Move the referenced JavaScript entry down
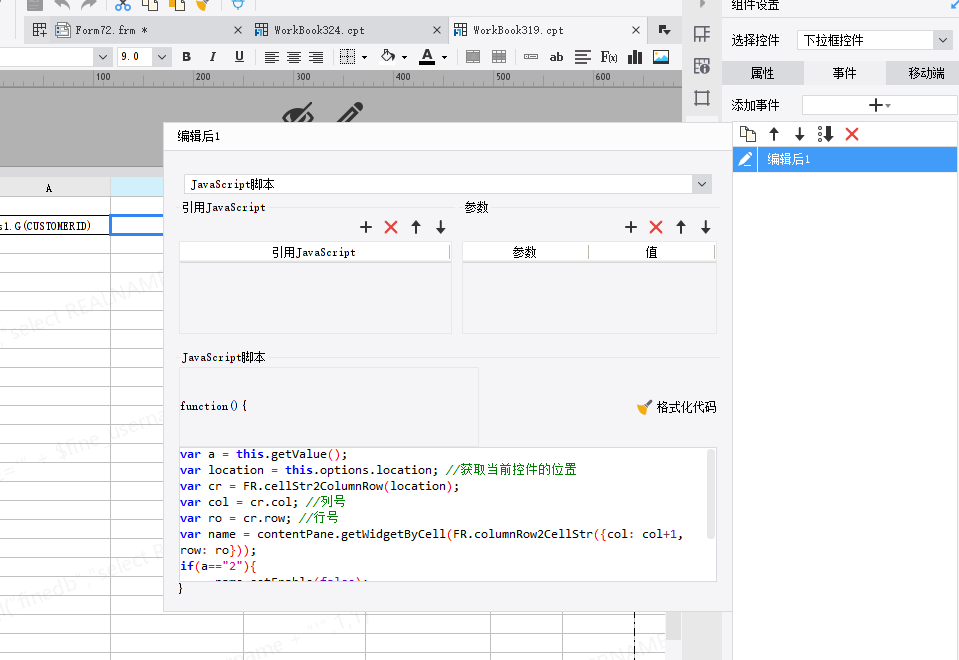 tap(440, 227)
